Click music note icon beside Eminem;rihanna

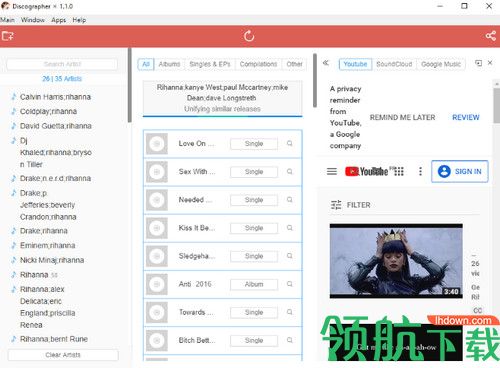point(14,245)
